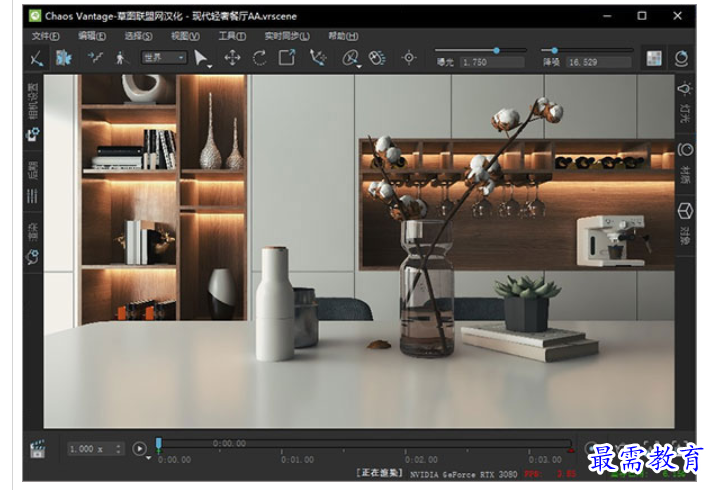Open the 帮助(H) menu
The width and height of the screenshot is (712, 490).
(343, 36)
